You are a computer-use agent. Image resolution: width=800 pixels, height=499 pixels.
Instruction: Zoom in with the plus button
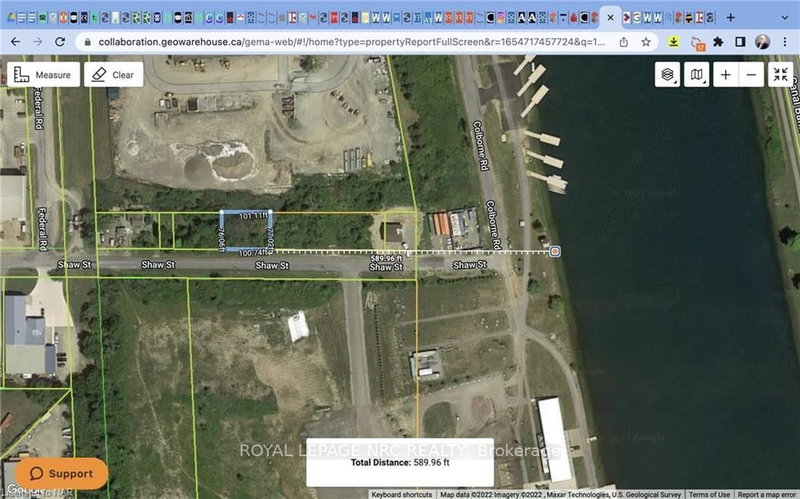tap(725, 74)
